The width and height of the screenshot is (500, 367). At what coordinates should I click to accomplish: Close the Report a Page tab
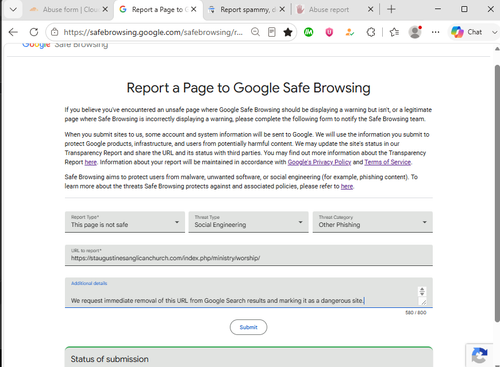tap(194, 9)
